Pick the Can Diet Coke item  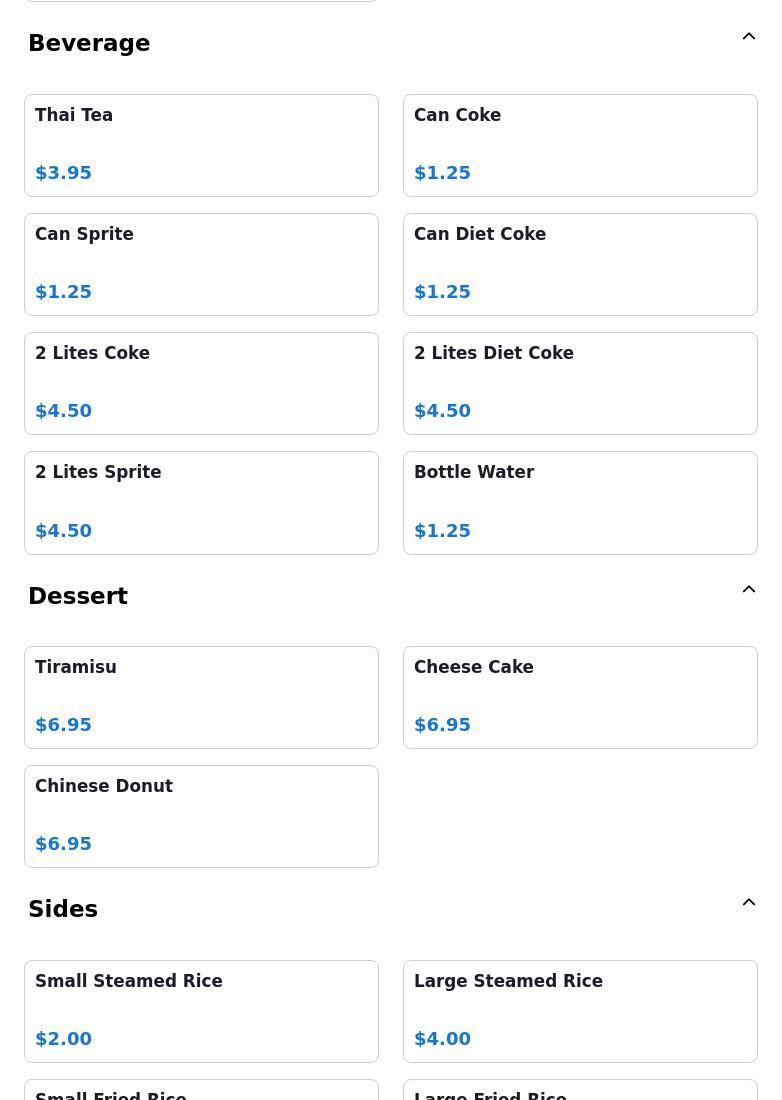coord(580,264)
